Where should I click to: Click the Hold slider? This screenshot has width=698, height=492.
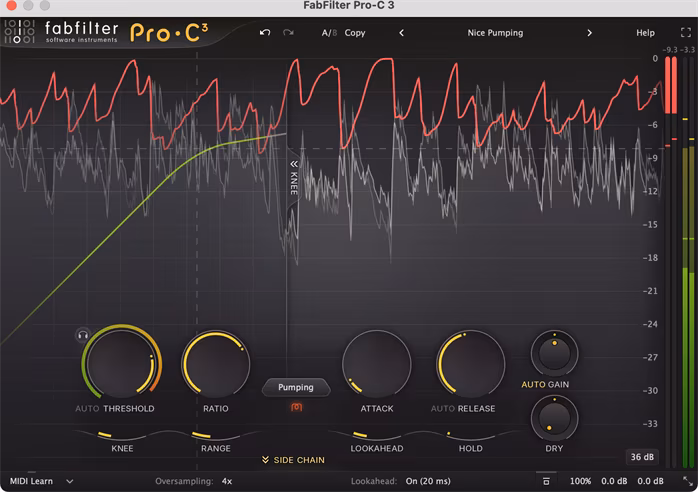471,435
